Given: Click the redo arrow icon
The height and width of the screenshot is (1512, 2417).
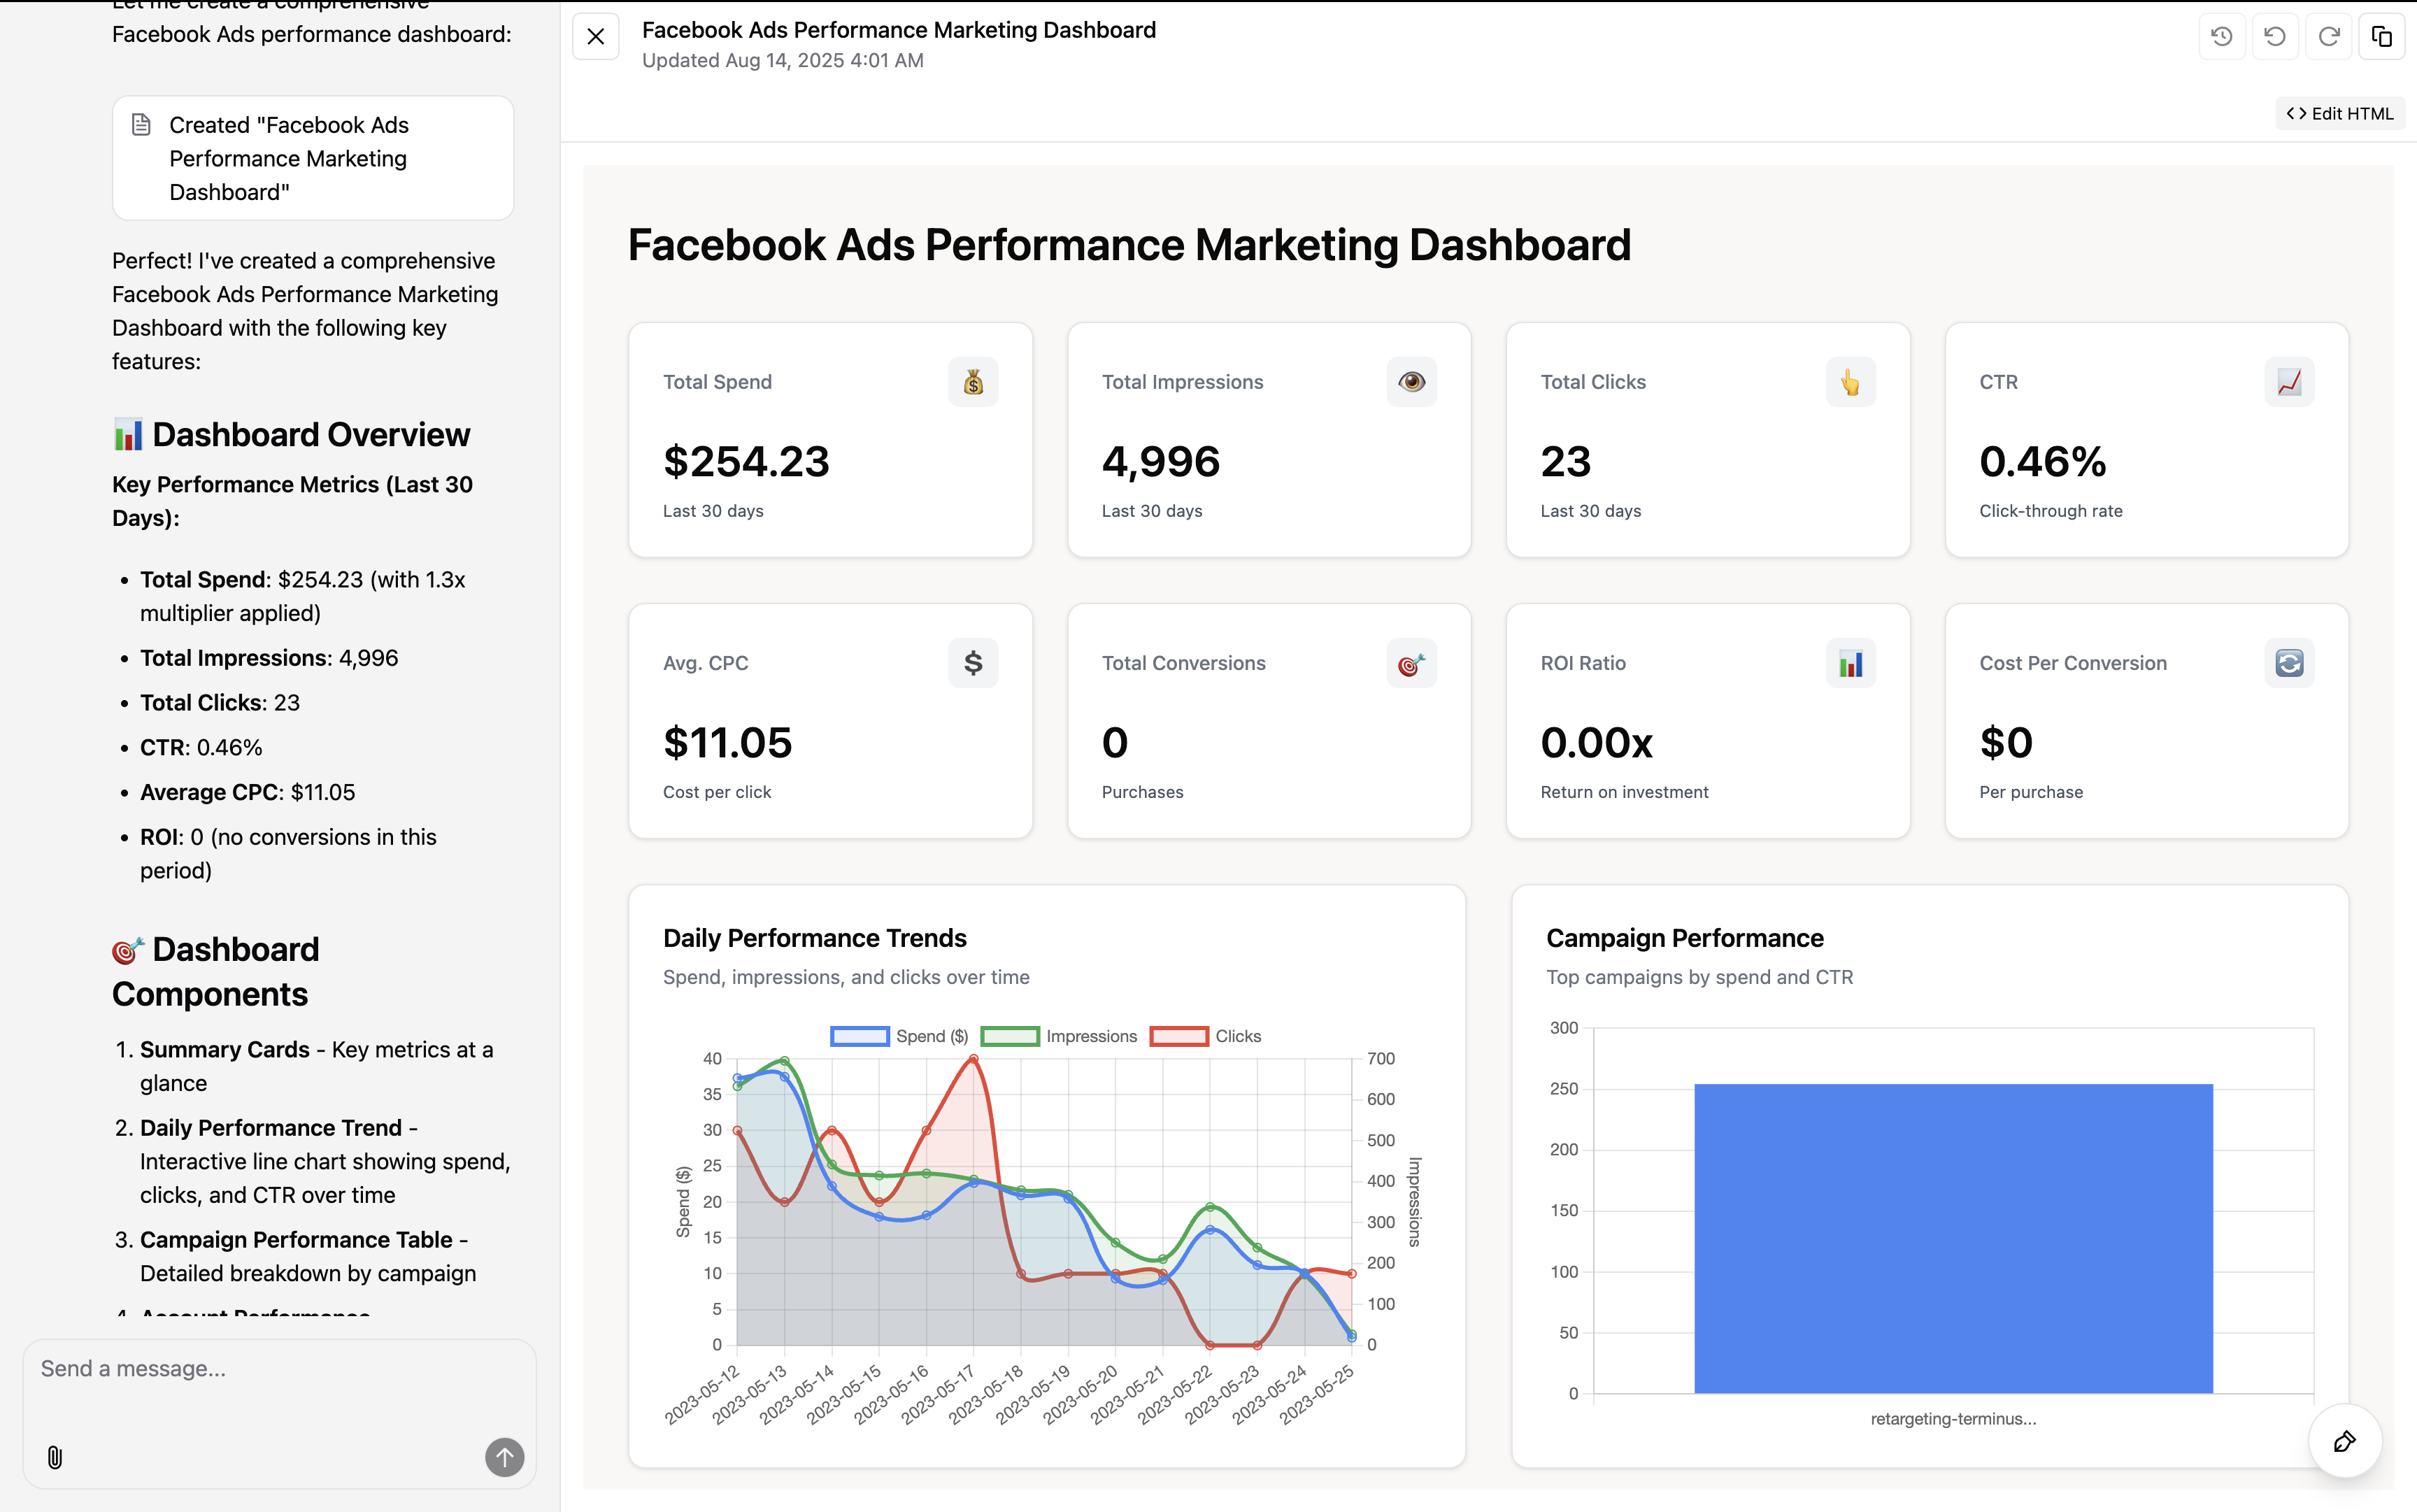Looking at the screenshot, I should click(2328, 37).
